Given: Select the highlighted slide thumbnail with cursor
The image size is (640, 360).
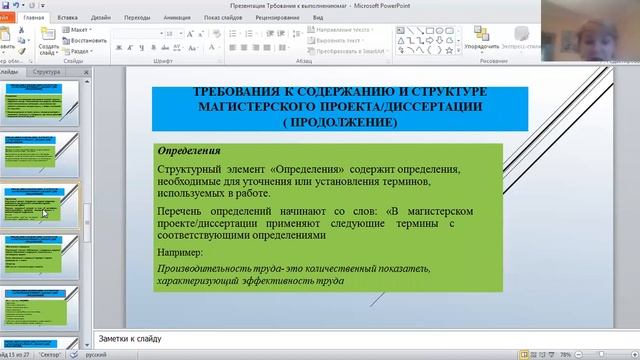Looking at the screenshot, I should pyautogui.click(x=40, y=206).
